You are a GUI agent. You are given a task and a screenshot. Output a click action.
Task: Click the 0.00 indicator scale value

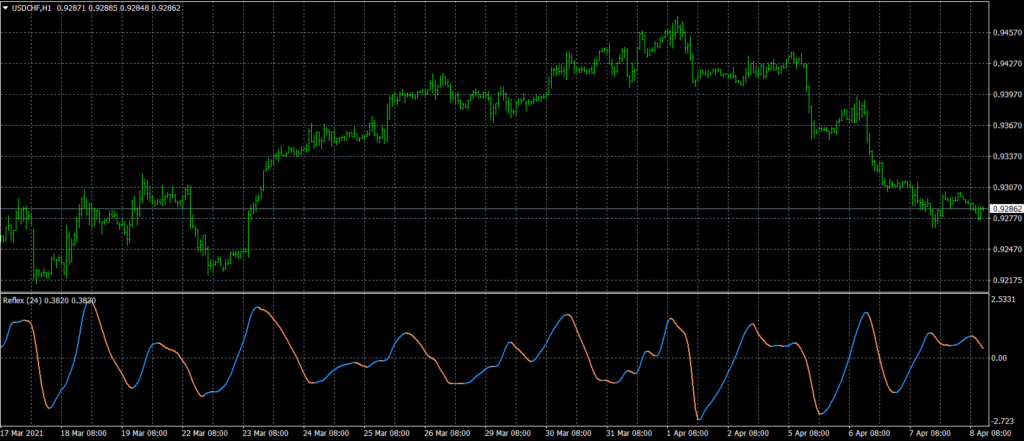tap(1000, 358)
